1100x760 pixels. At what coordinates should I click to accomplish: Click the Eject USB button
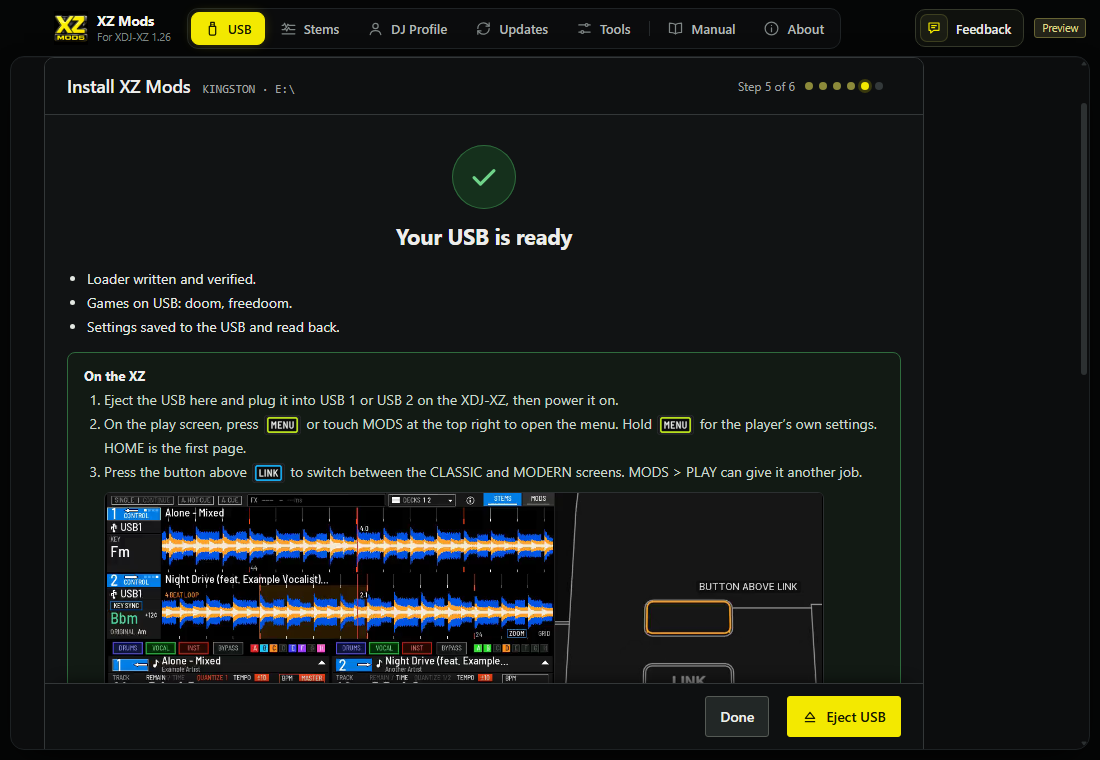[844, 716]
